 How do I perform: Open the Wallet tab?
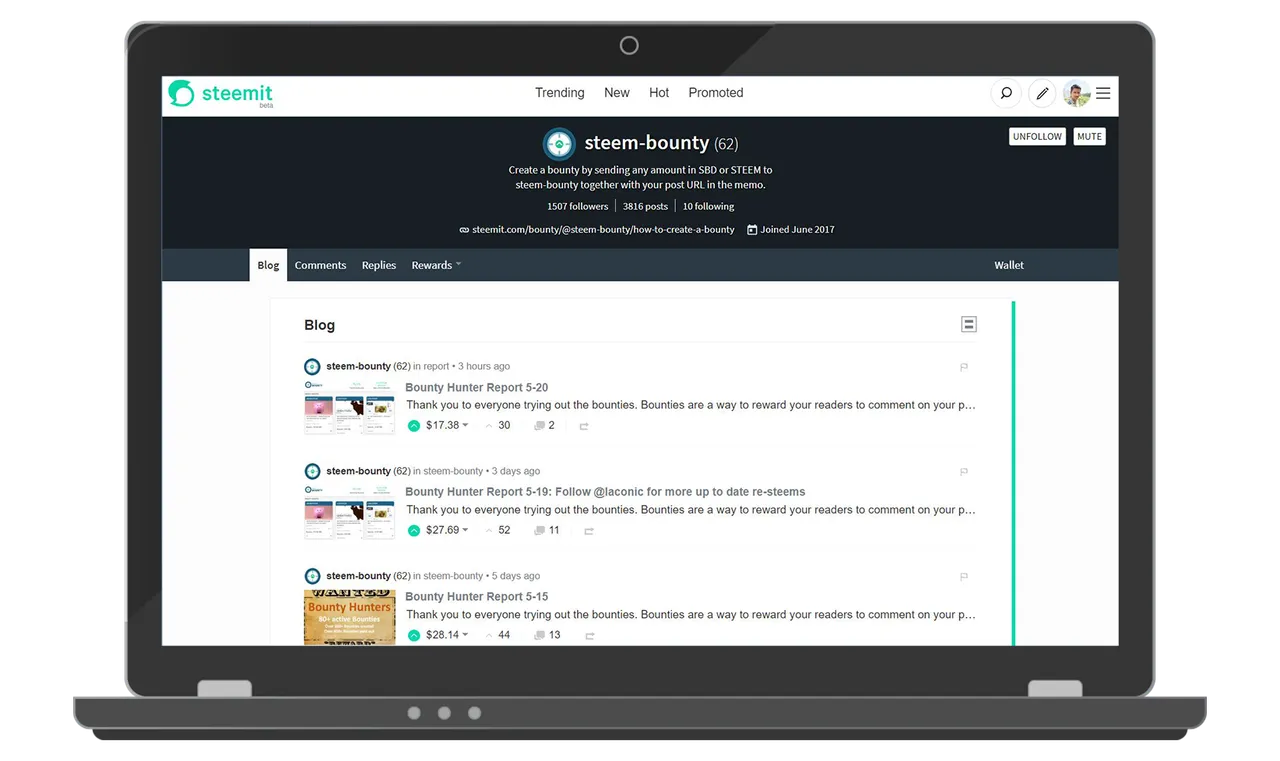[x=1009, y=265]
